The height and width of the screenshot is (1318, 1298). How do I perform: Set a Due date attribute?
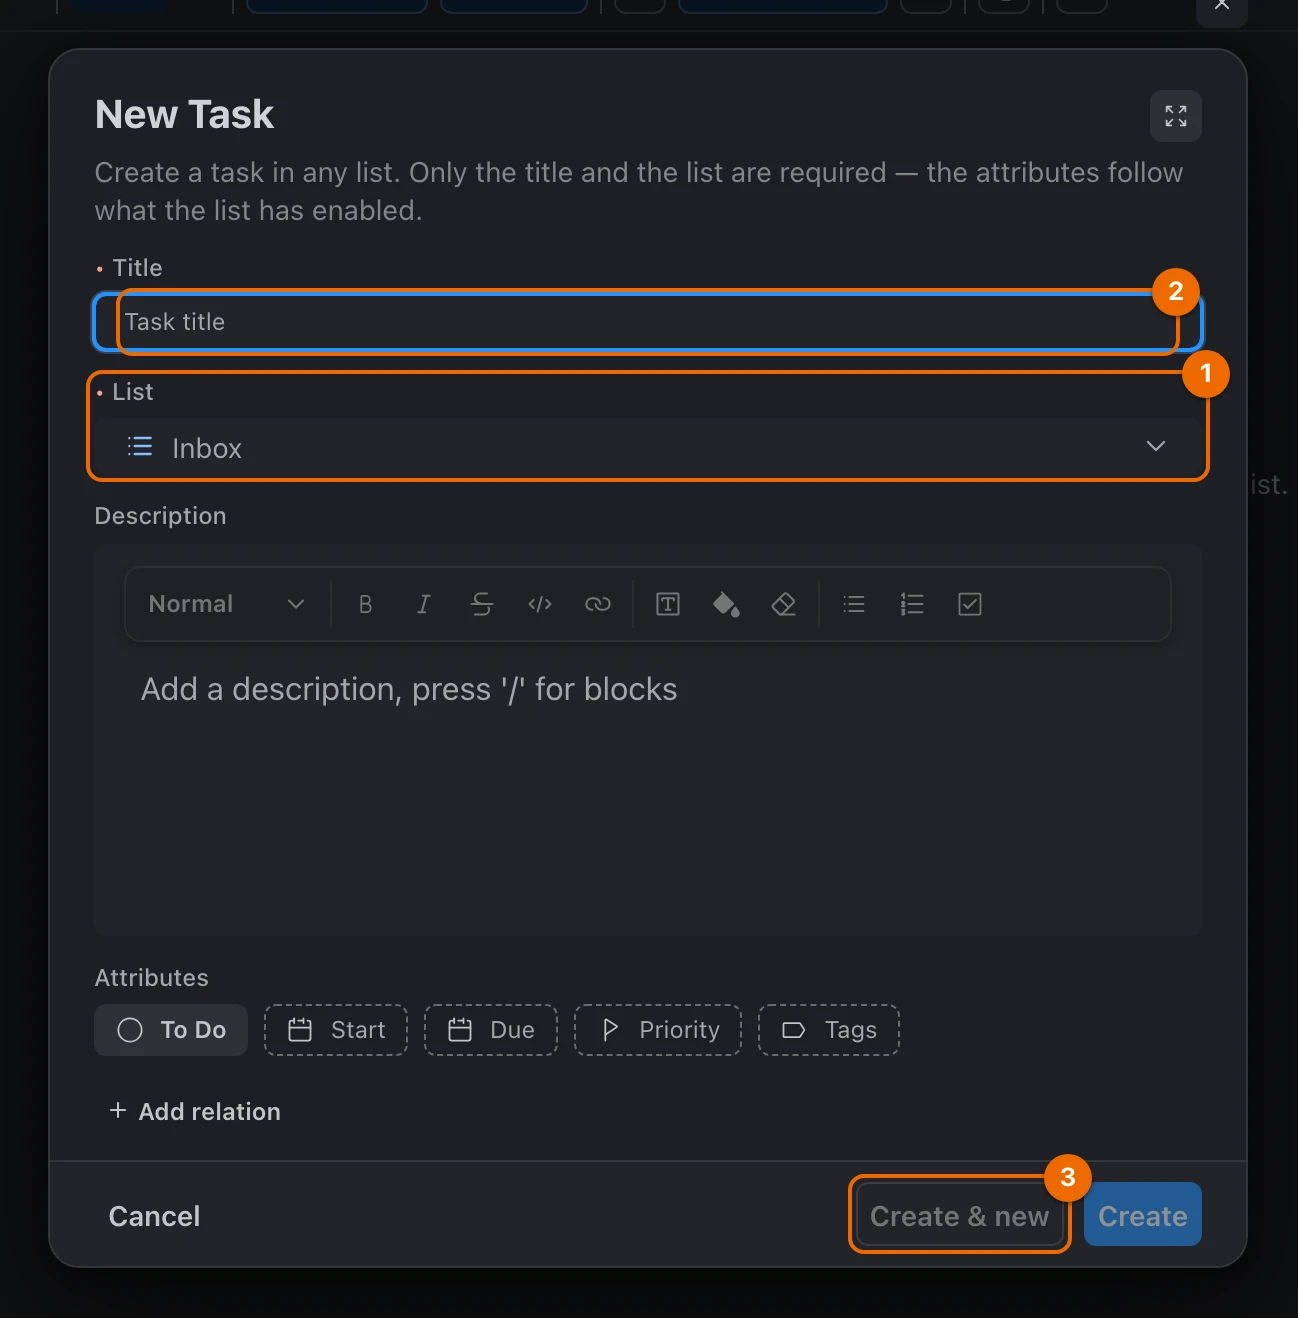pos(491,1030)
